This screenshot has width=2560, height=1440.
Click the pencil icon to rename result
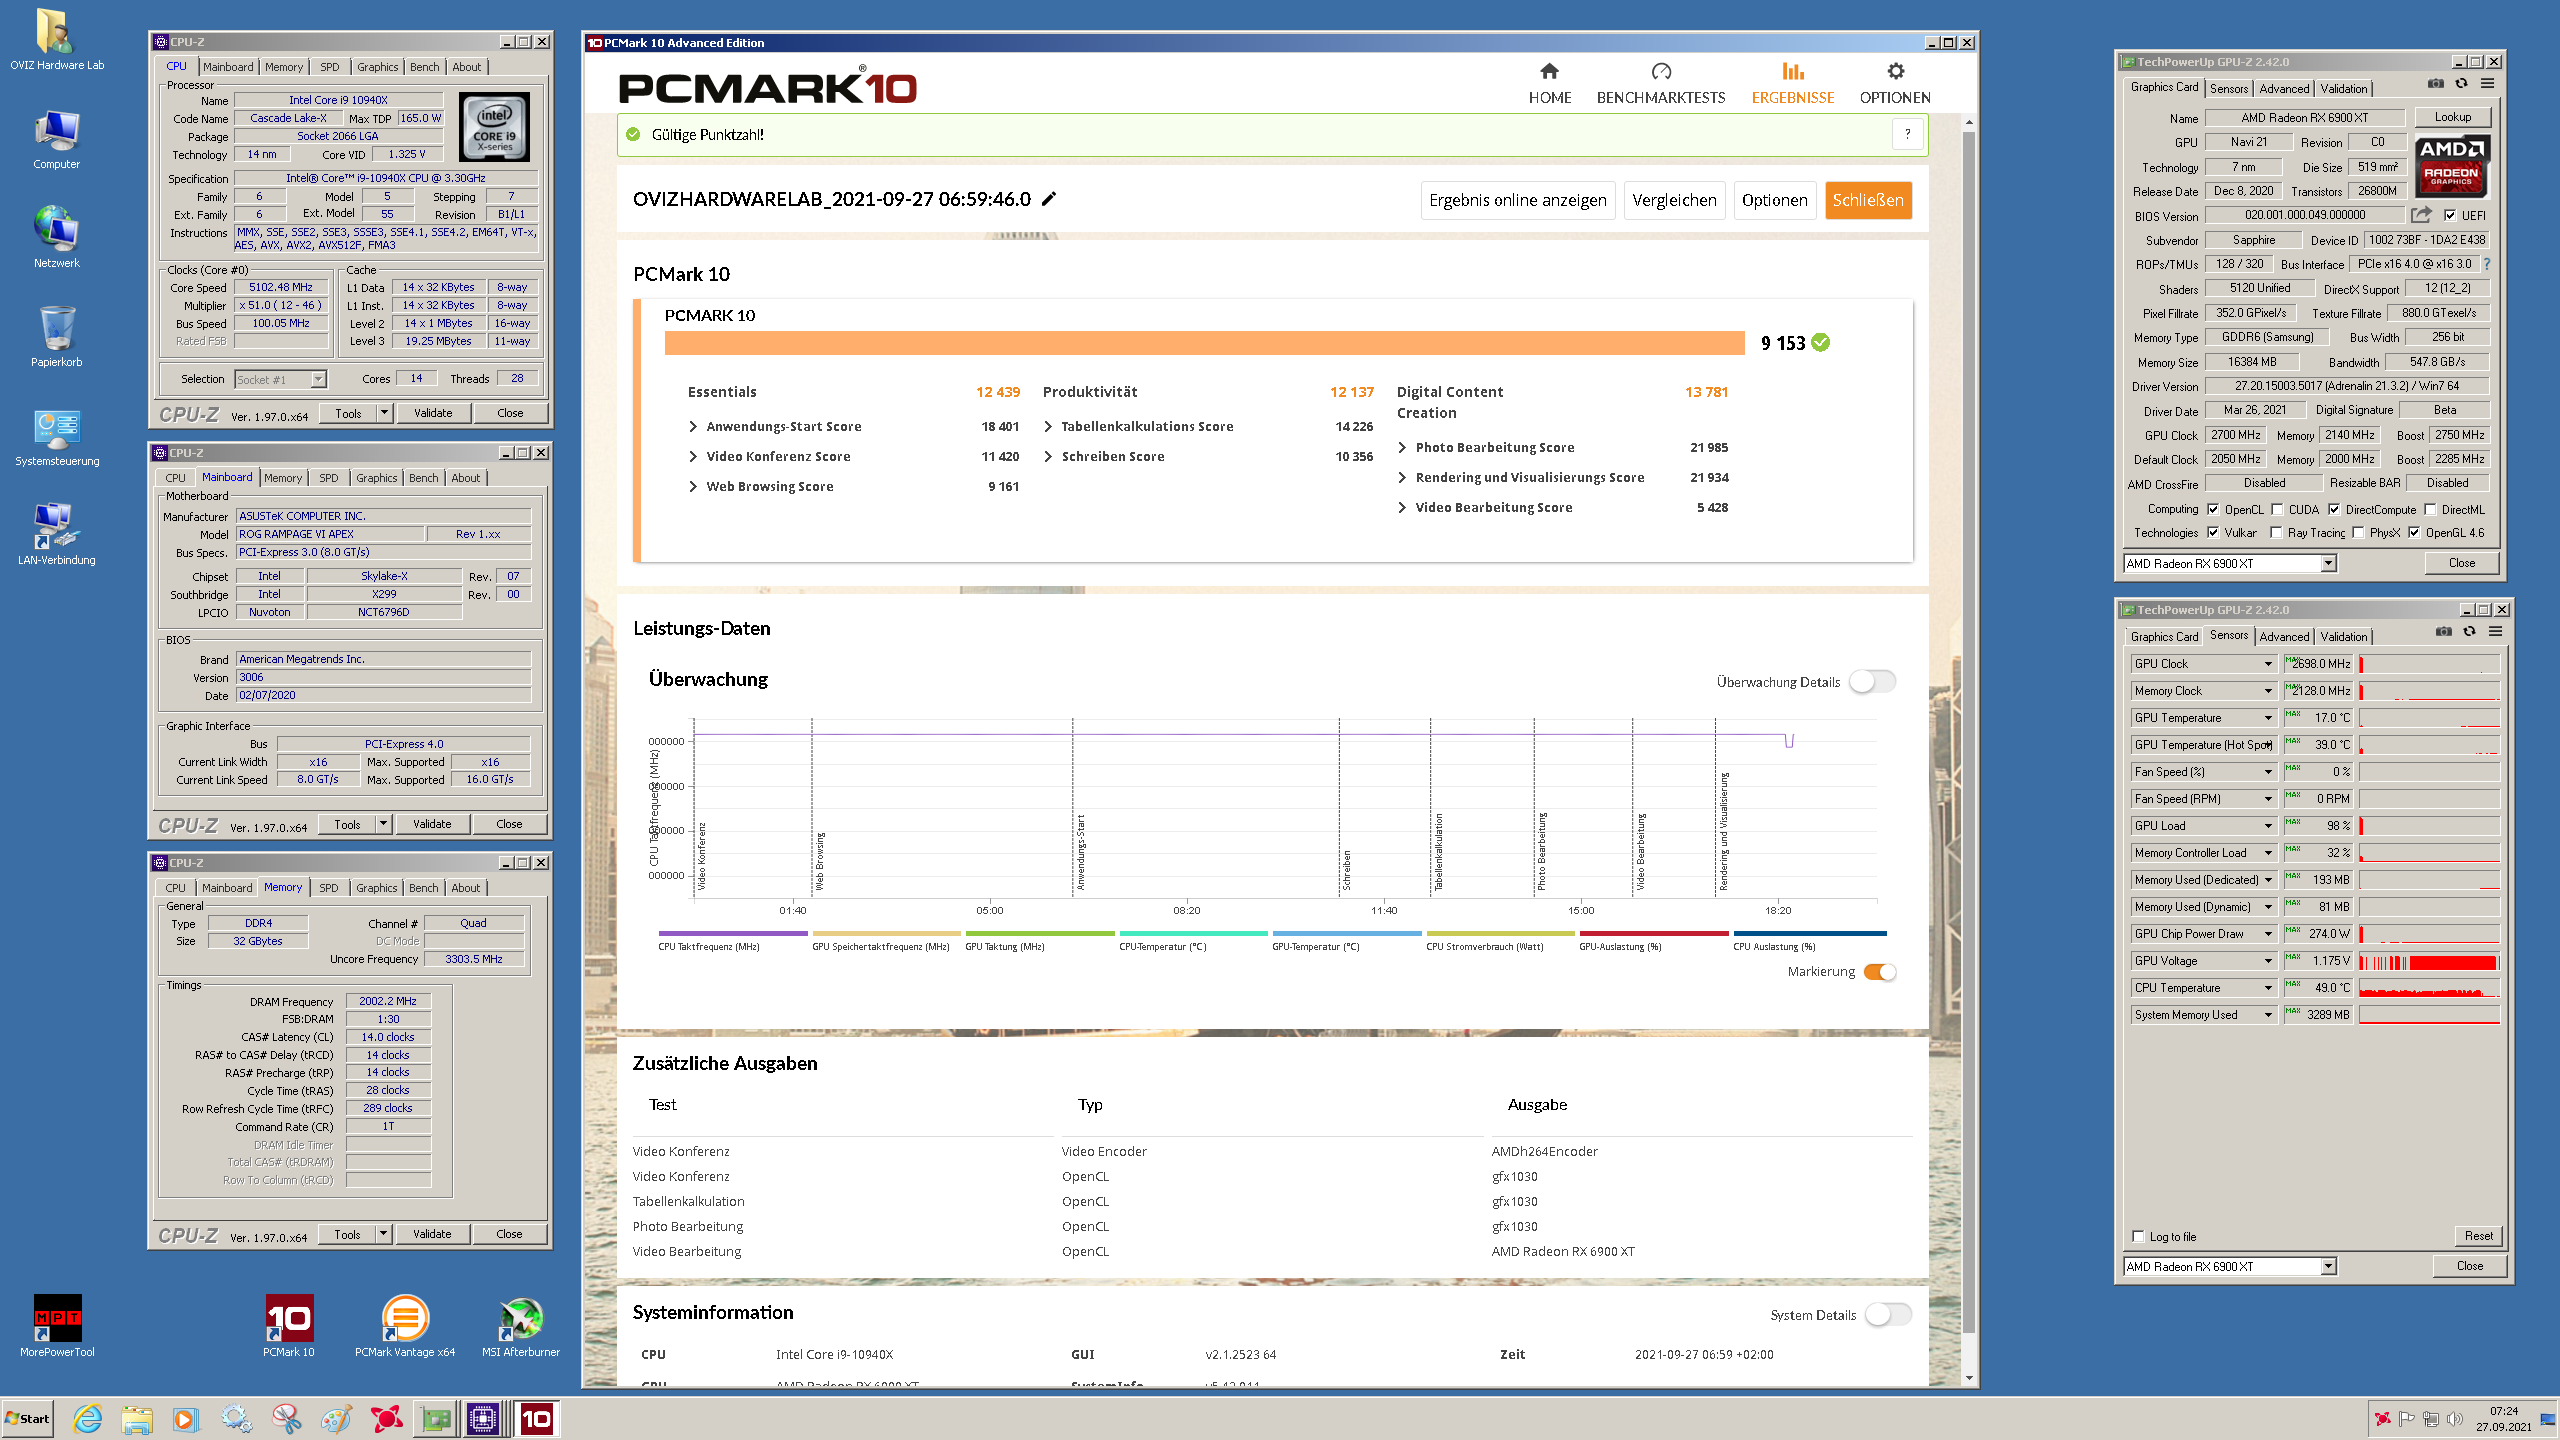(x=1049, y=199)
